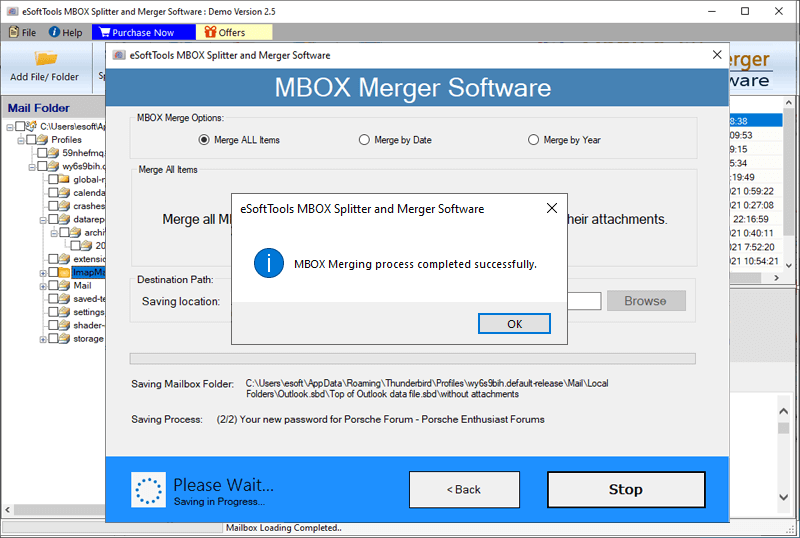The height and width of the screenshot is (538, 800).
Task: Click the loading spinner icon beside Please Wait
Action: point(148,490)
